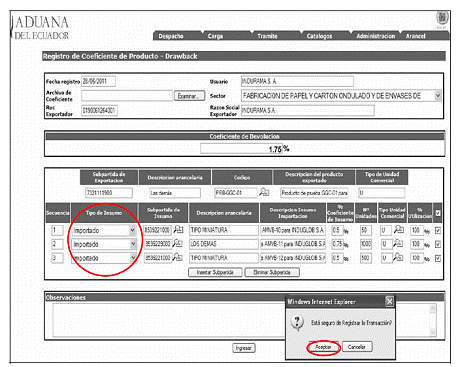This screenshot has width=460, height=367.
Task: Focus the Secuencia field showing 1
Action: (57, 230)
